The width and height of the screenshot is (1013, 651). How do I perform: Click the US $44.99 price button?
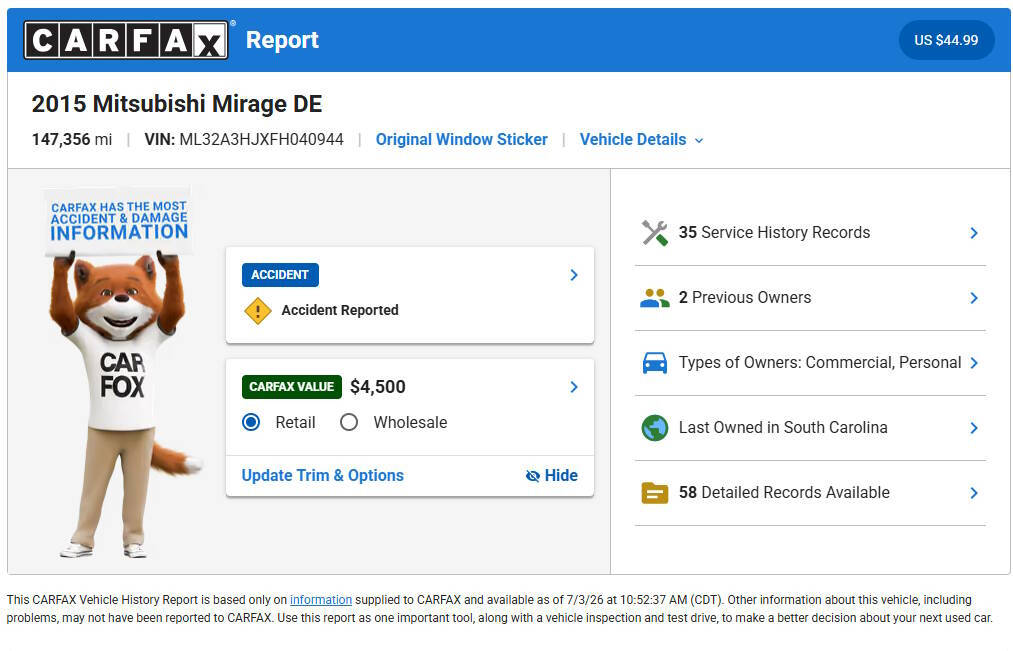[946, 40]
